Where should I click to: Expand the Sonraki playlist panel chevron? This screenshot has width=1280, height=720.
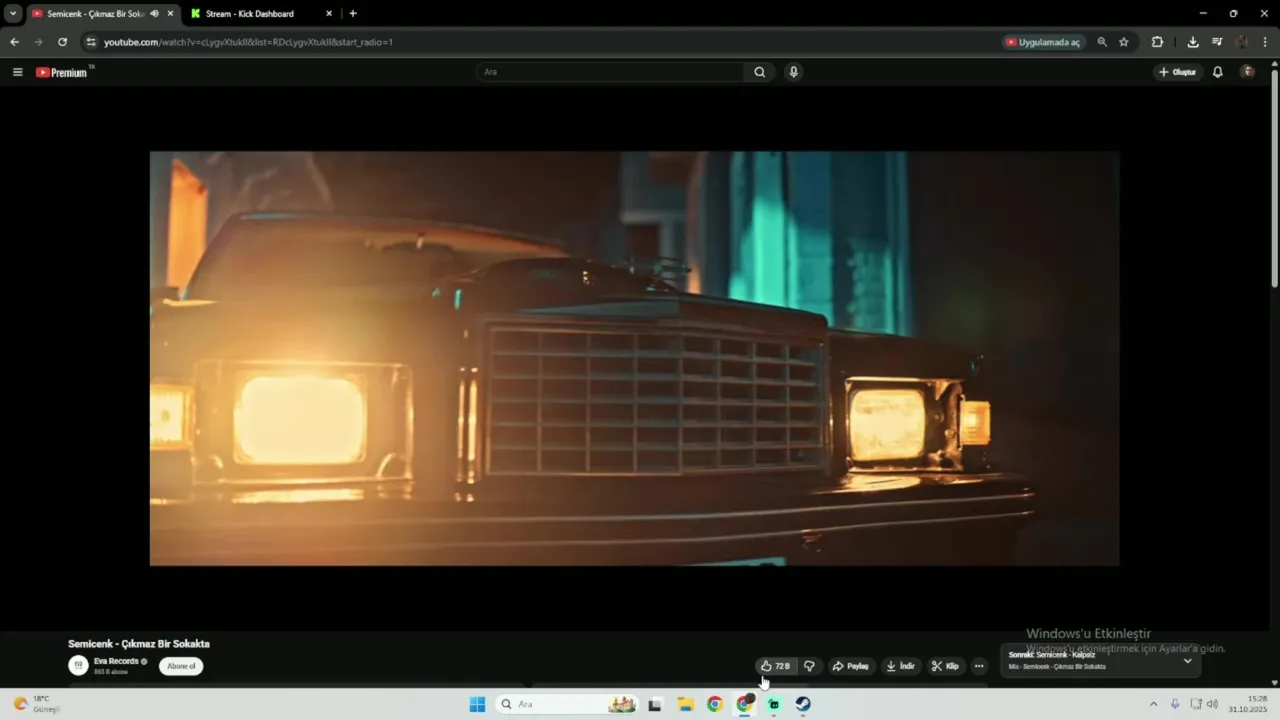click(1188, 661)
